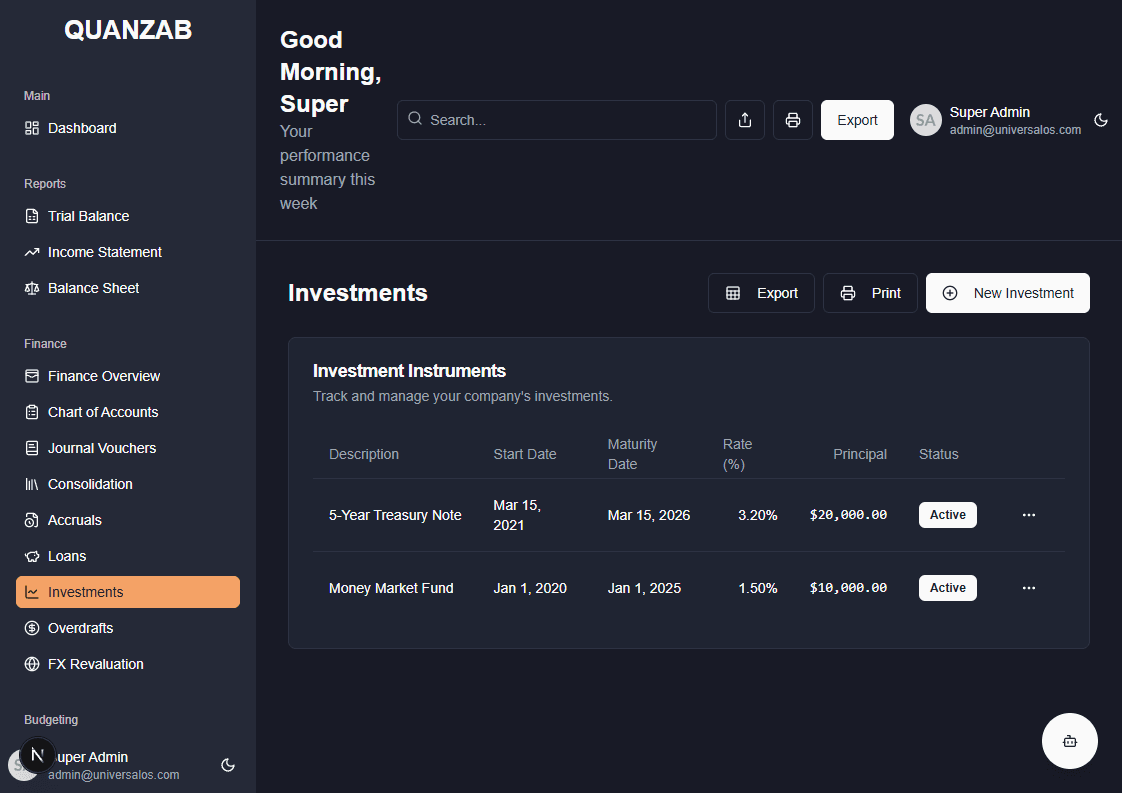Viewport: 1122px width, 793px height.
Task: Click the Dashboard grid icon
Action: (31, 128)
